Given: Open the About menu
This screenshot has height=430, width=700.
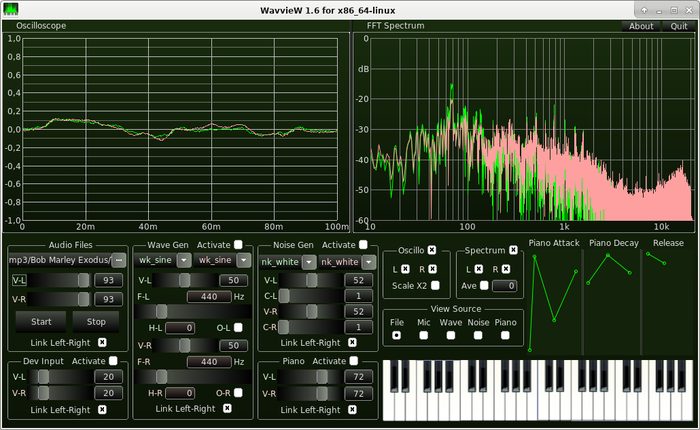Looking at the screenshot, I should pos(641,26).
